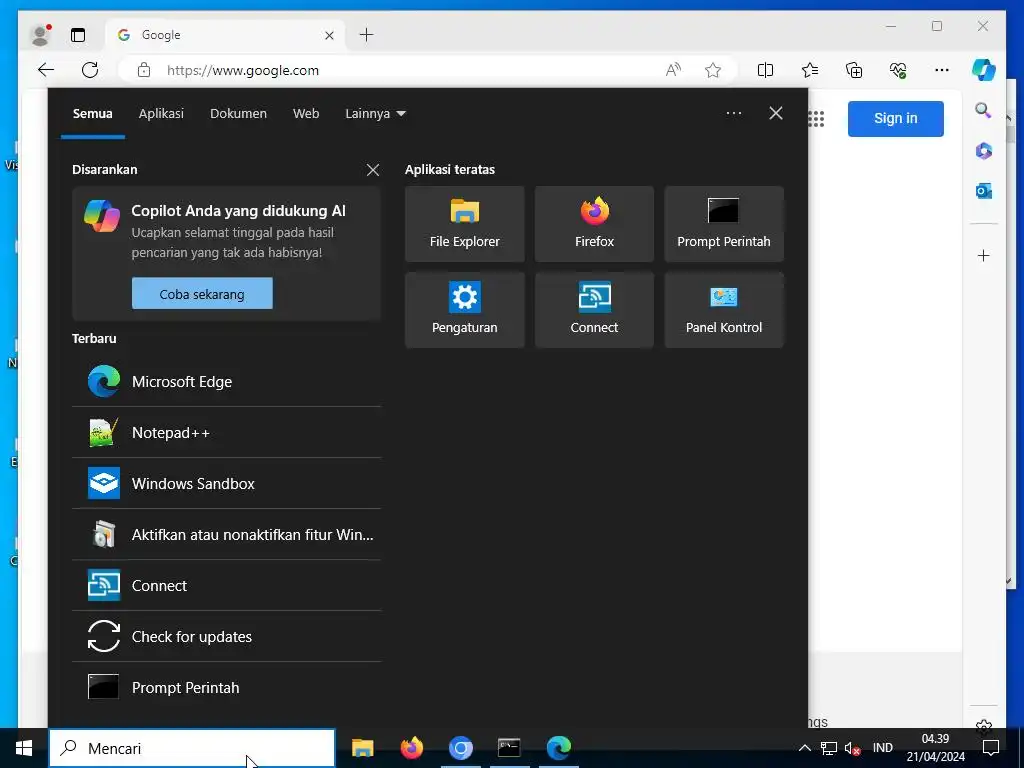Switch to Web search tab
This screenshot has width=1024, height=768.
pyautogui.click(x=306, y=114)
